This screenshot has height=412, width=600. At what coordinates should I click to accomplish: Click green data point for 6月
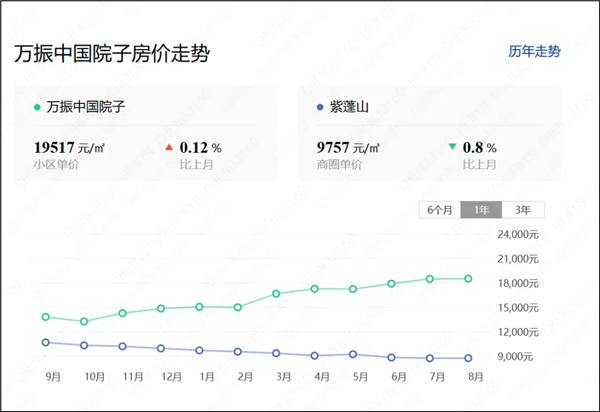point(391,284)
